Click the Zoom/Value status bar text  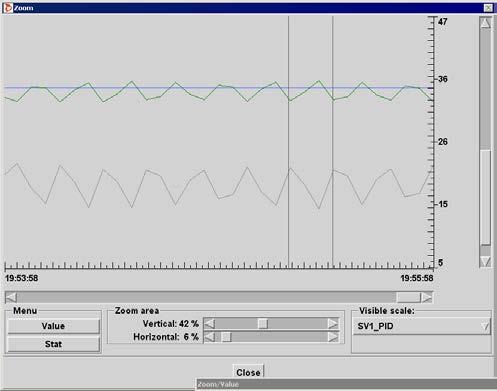click(218, 384)
